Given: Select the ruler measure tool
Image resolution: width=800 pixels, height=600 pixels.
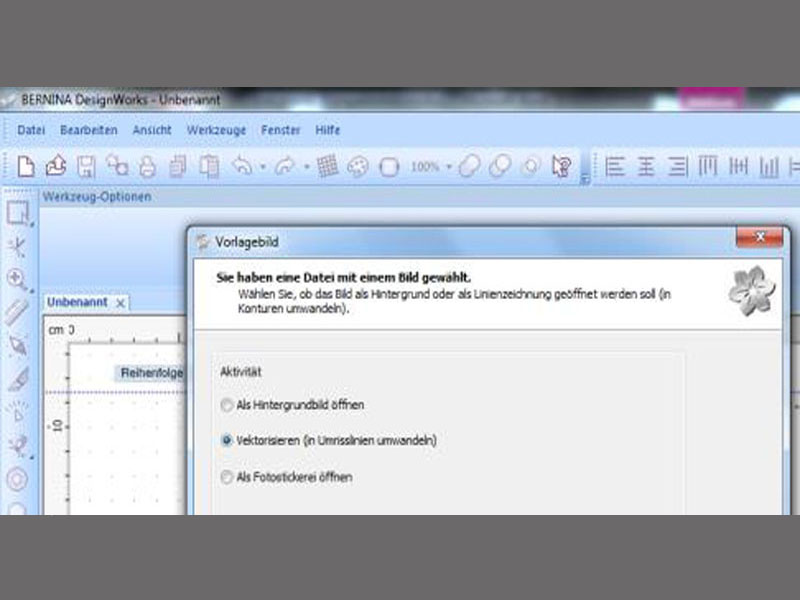Looking at the screenshot, I should click(17, 312).
